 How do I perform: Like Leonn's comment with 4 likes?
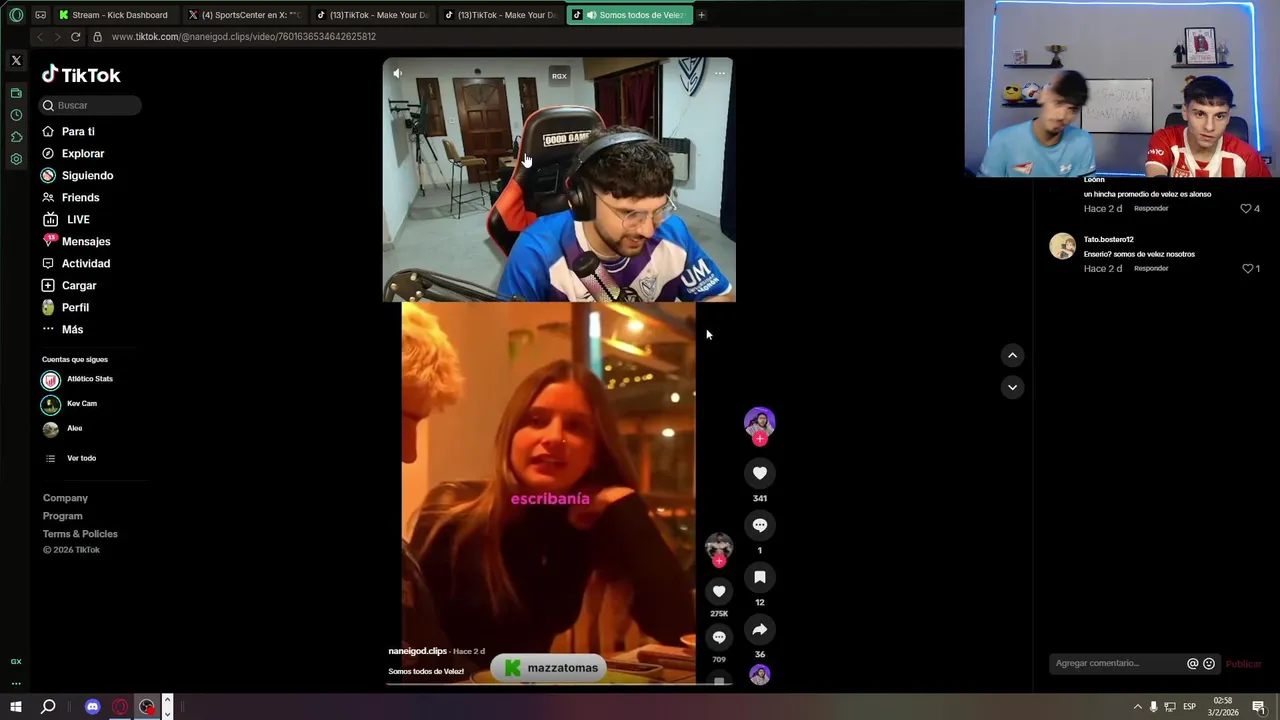coord(1246,209)
